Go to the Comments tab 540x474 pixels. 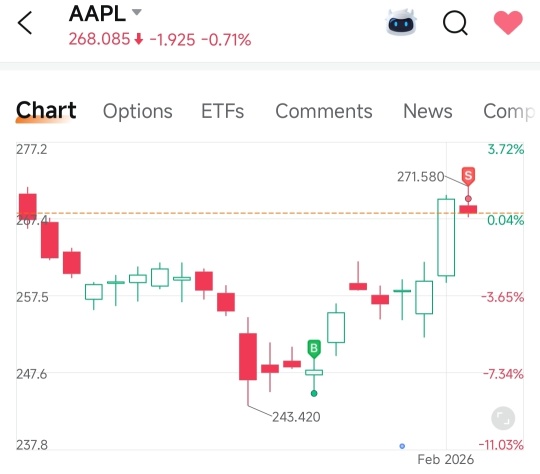pyautogui.click(x=324, y=111)
